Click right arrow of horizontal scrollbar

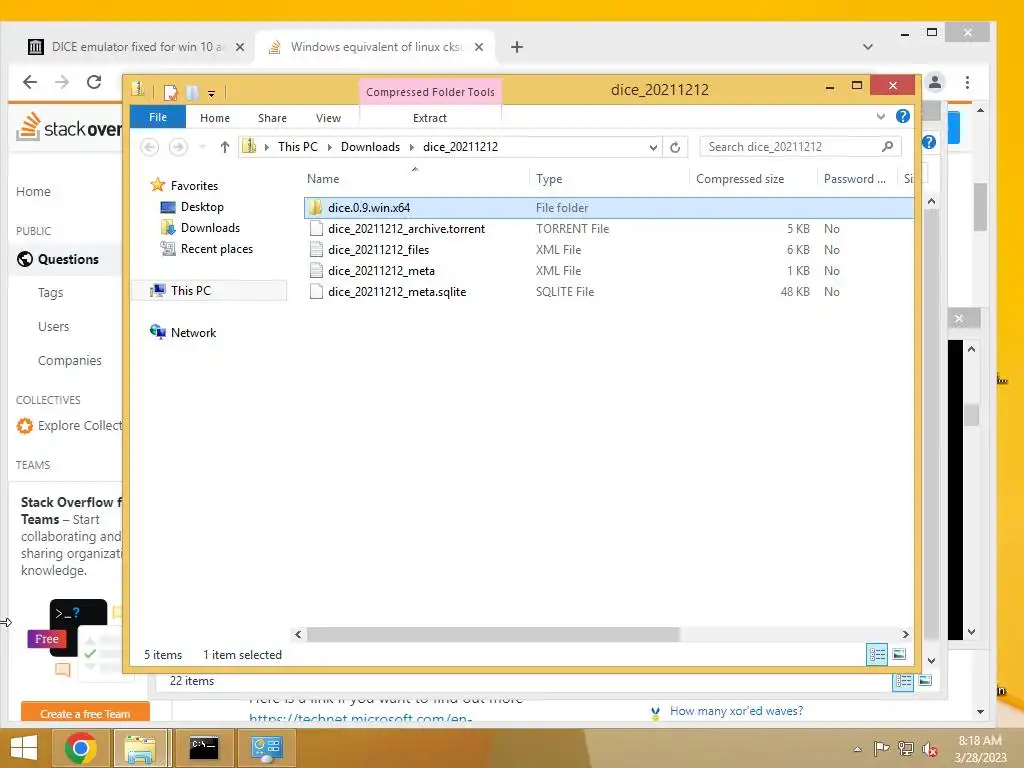point(905,634)
